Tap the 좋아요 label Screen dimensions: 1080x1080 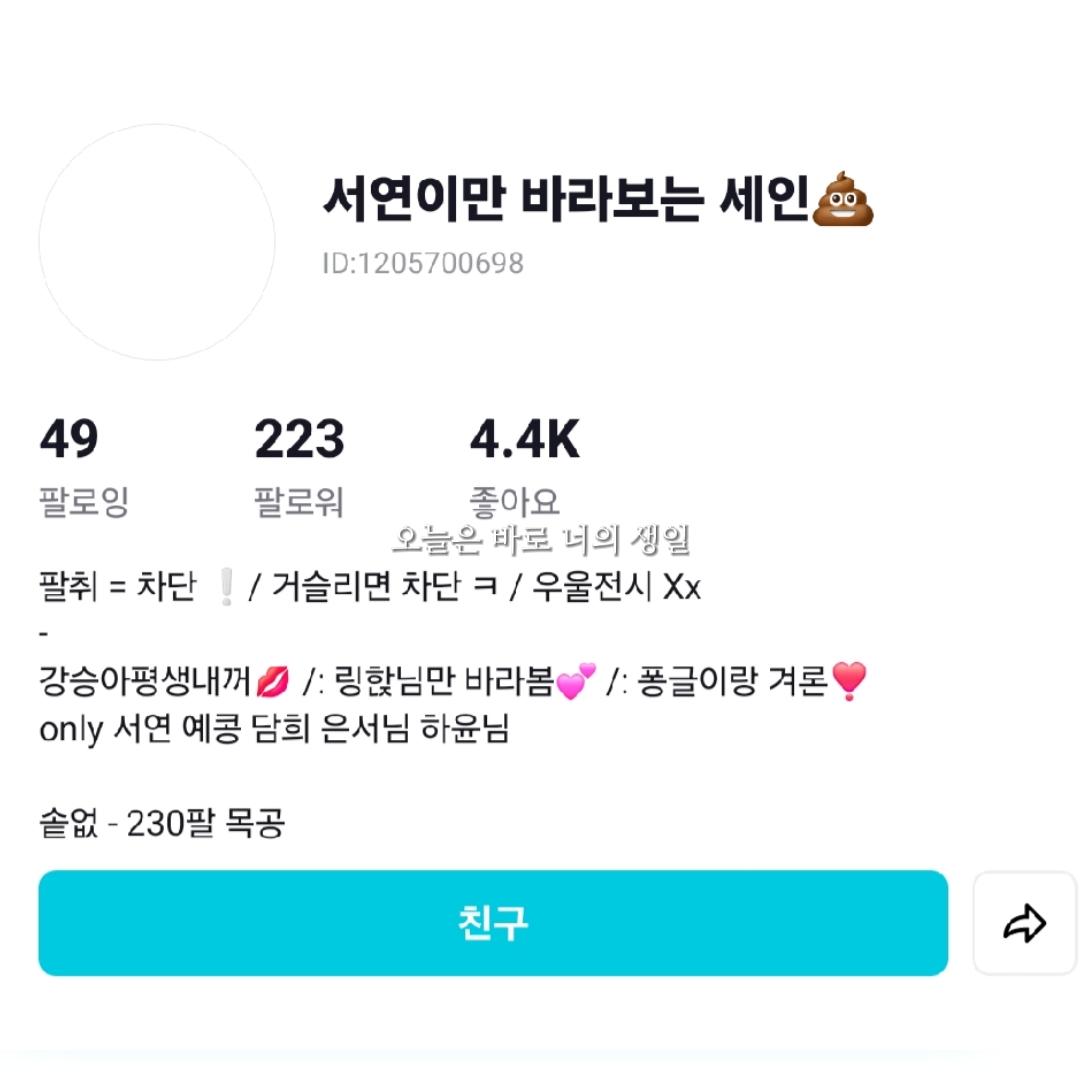(x=515, y=499)
